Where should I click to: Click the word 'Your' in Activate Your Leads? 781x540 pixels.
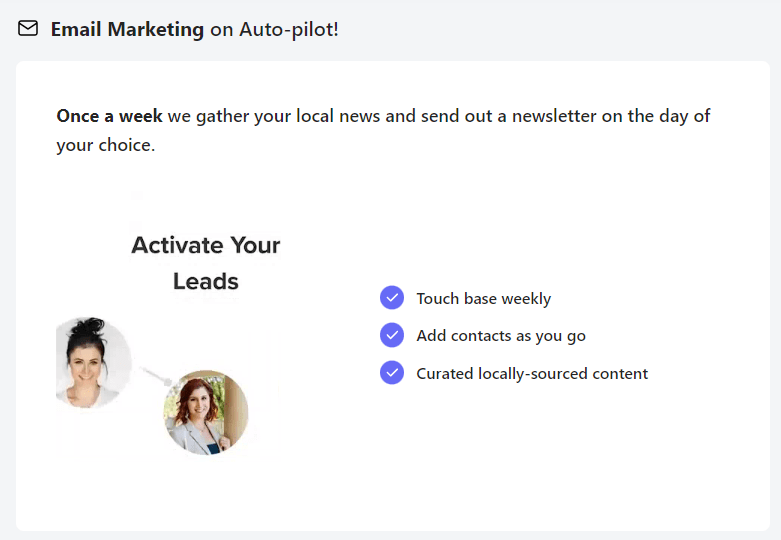(x=255, y=245)
